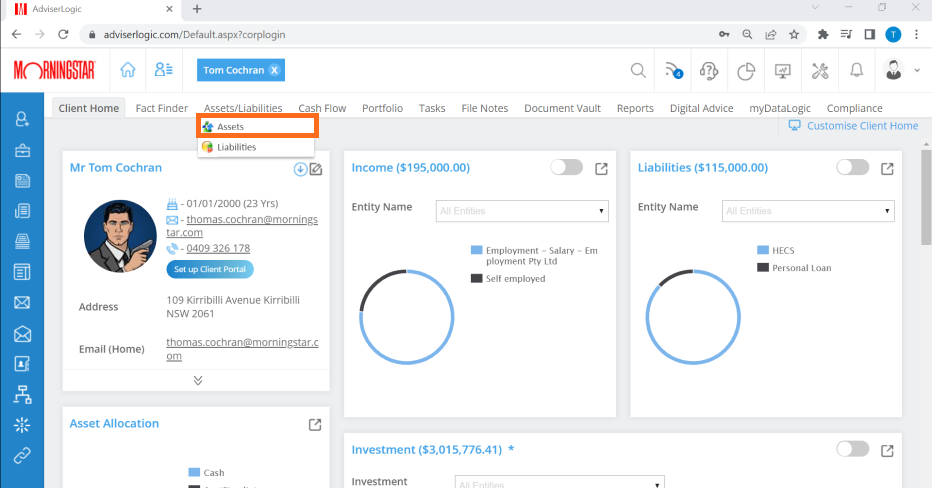Open the support headset icon
The height and width of the screenshot is (488, 932).
[x=709, y=71]
